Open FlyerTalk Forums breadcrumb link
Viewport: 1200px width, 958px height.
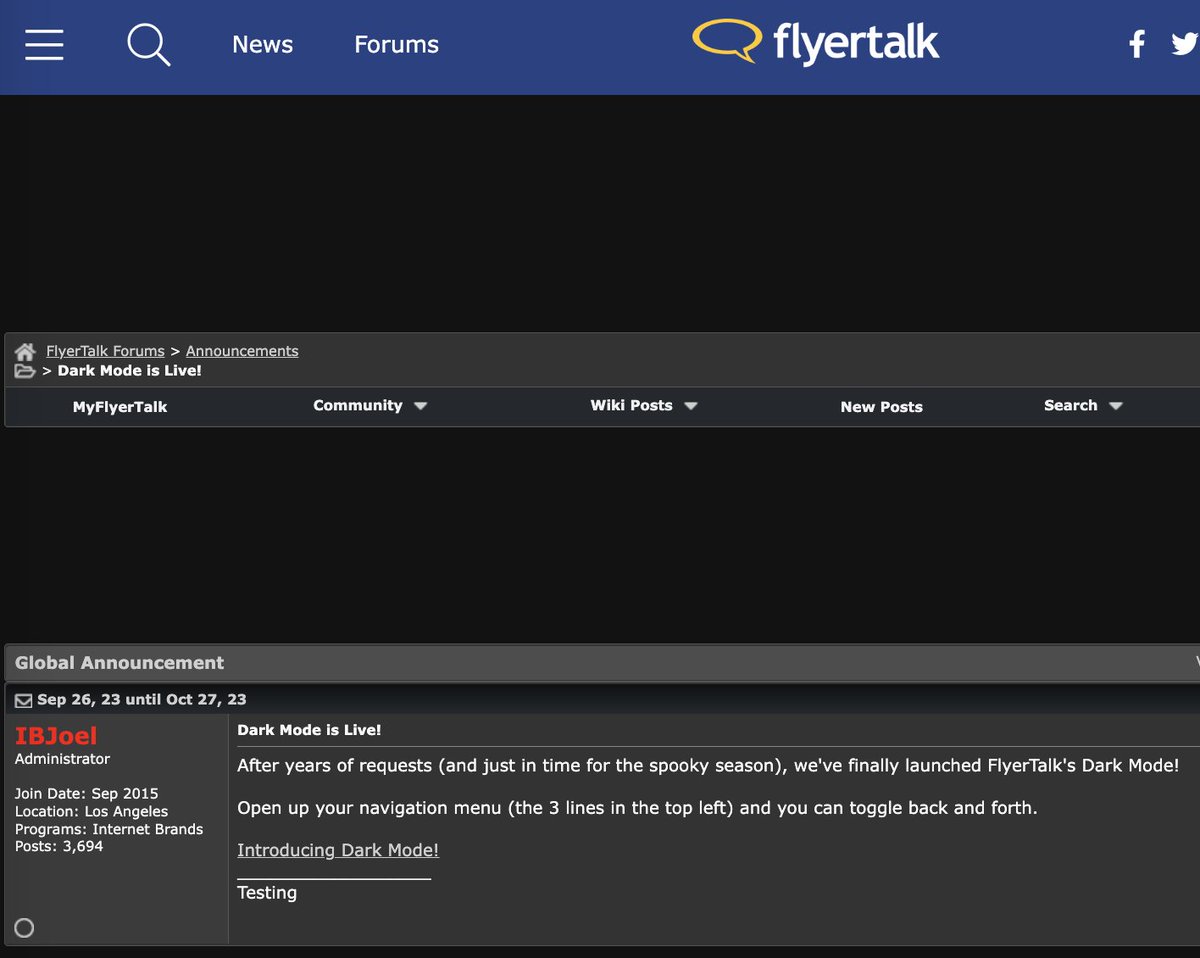105,351
